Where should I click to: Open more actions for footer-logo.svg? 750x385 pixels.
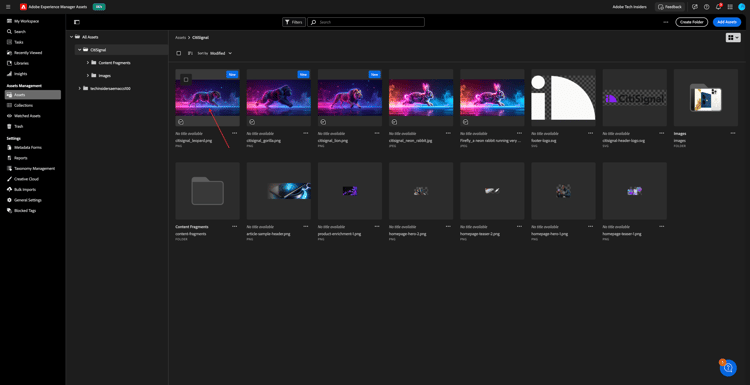click(591, 133)
